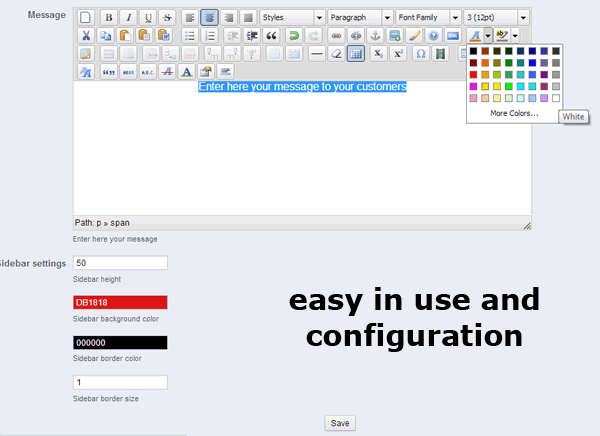
Task: Click the subscript icon
Action: tap(378, 54)
